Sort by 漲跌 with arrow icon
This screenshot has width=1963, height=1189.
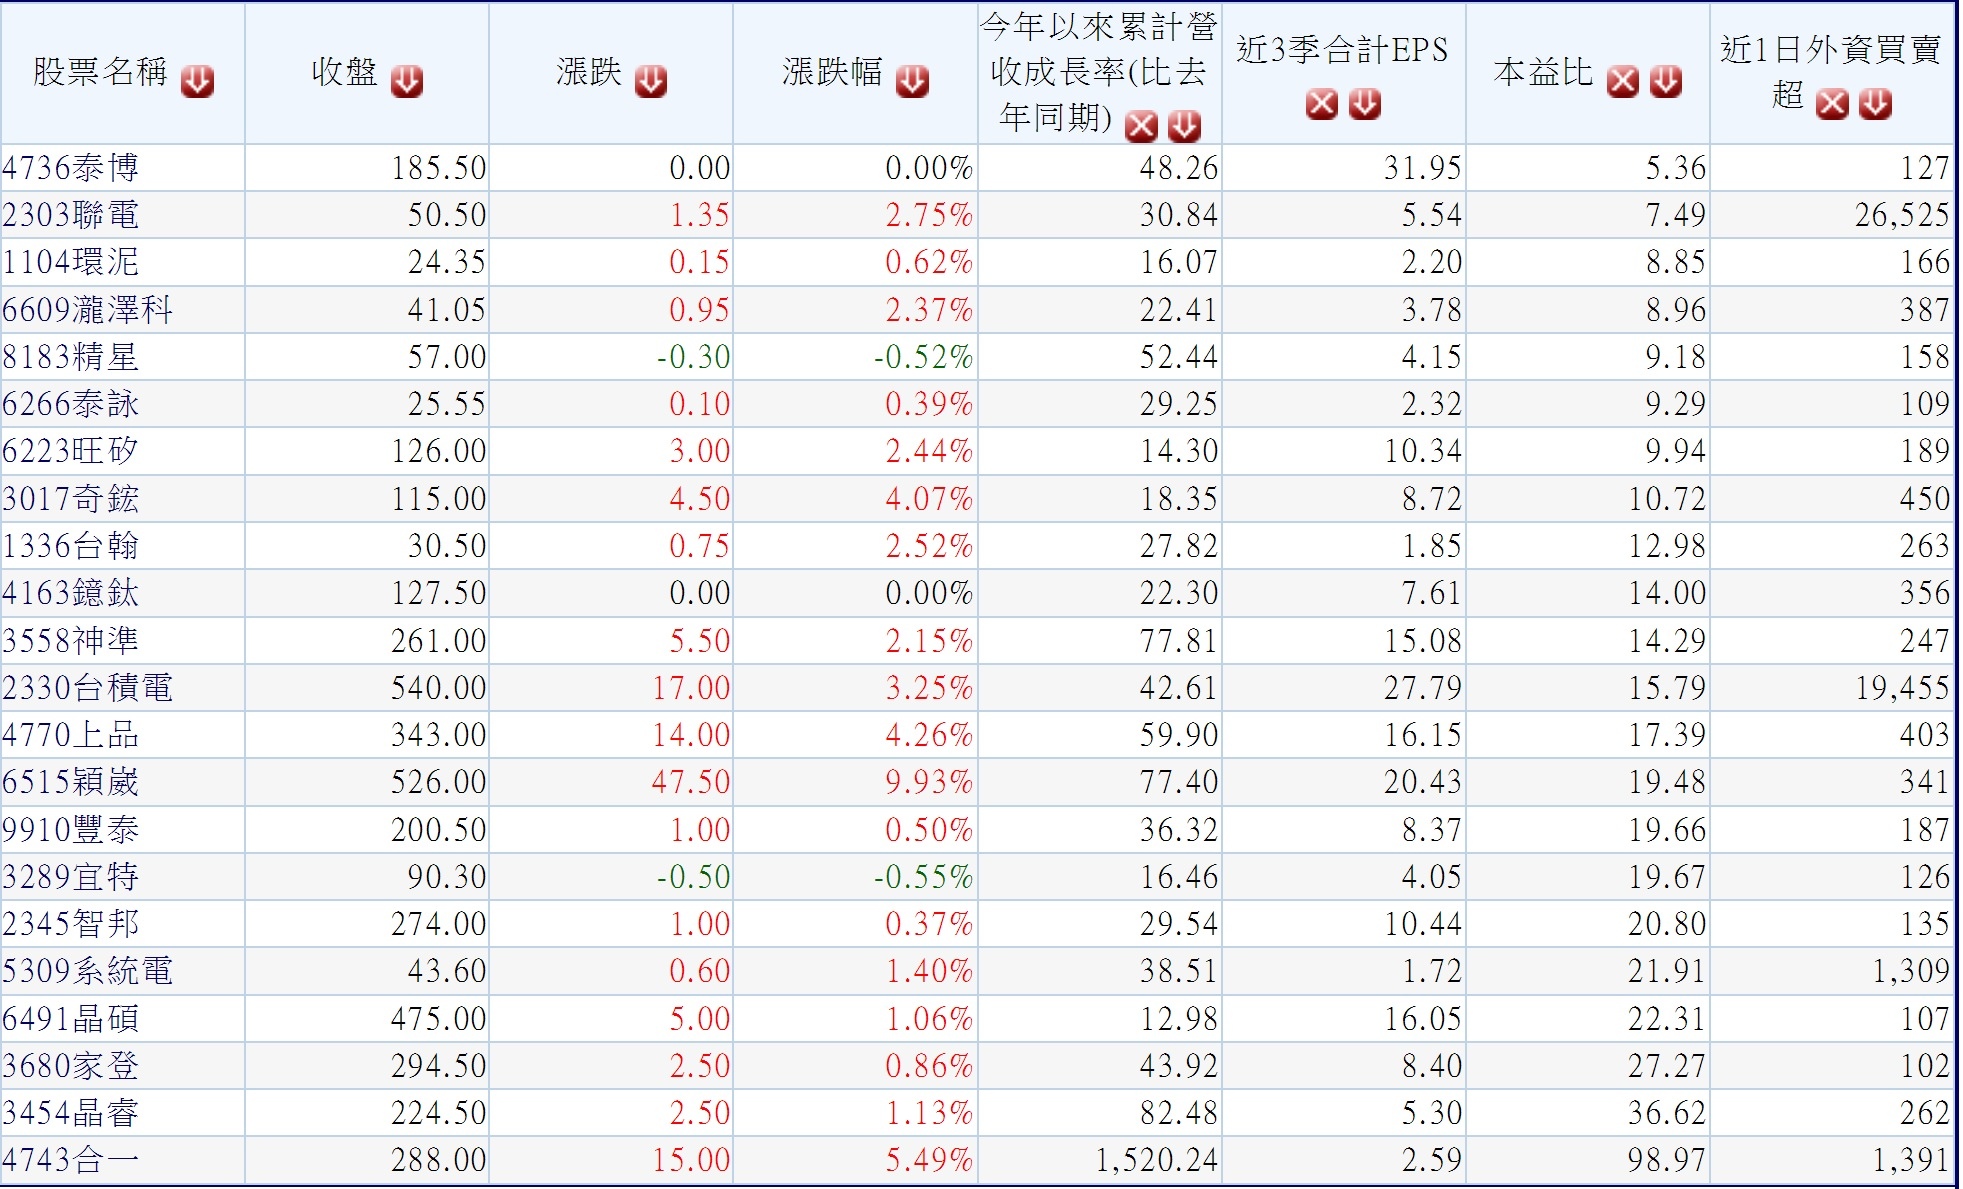[650, 81]
